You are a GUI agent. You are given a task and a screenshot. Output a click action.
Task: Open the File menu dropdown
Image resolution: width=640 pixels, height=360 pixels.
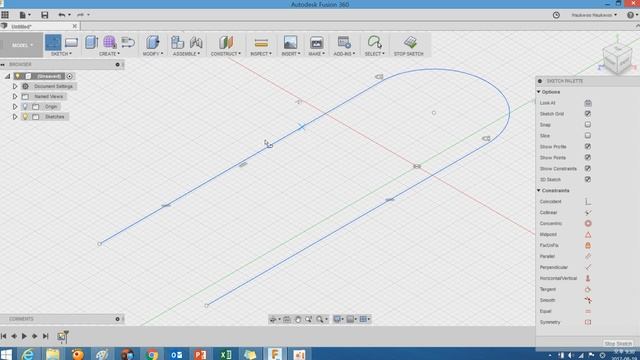point(25,15)
